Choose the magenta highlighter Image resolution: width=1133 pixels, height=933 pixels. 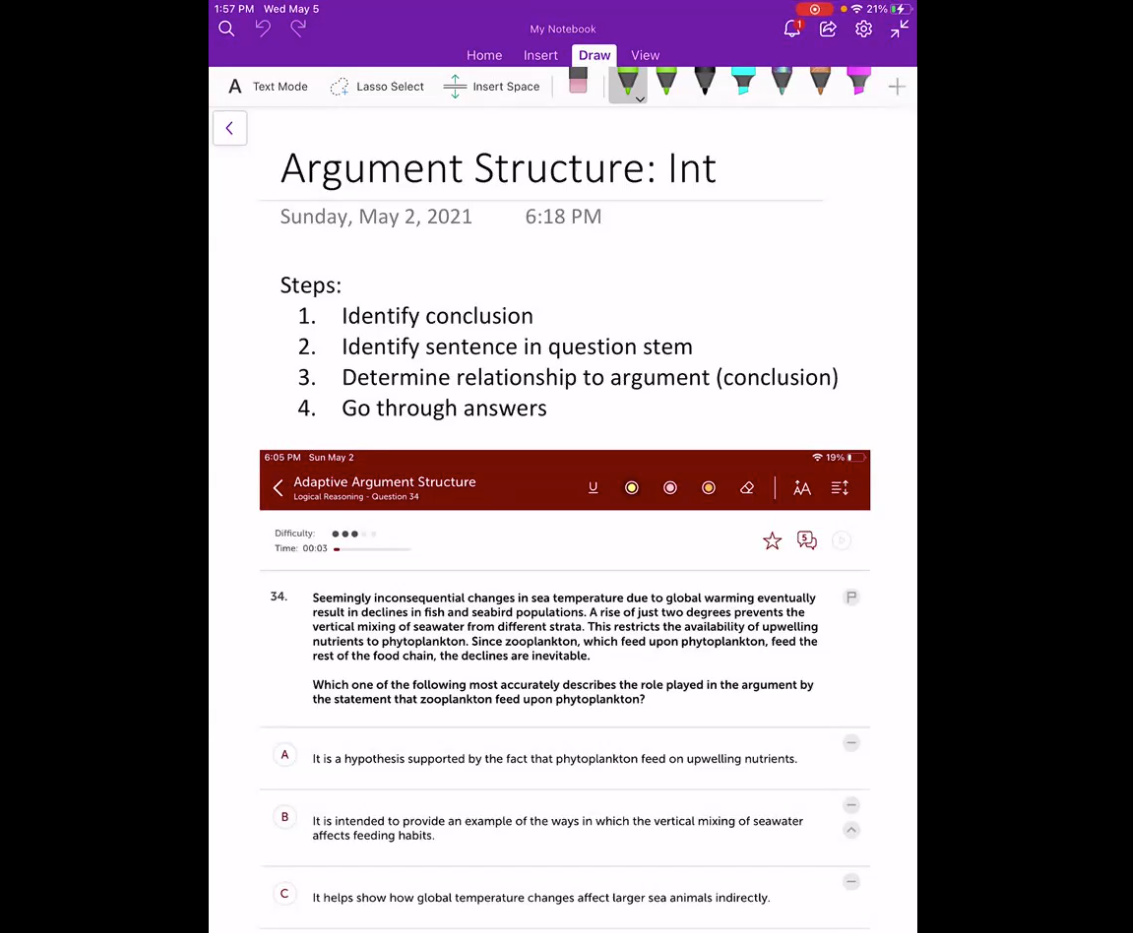point(859,81)
